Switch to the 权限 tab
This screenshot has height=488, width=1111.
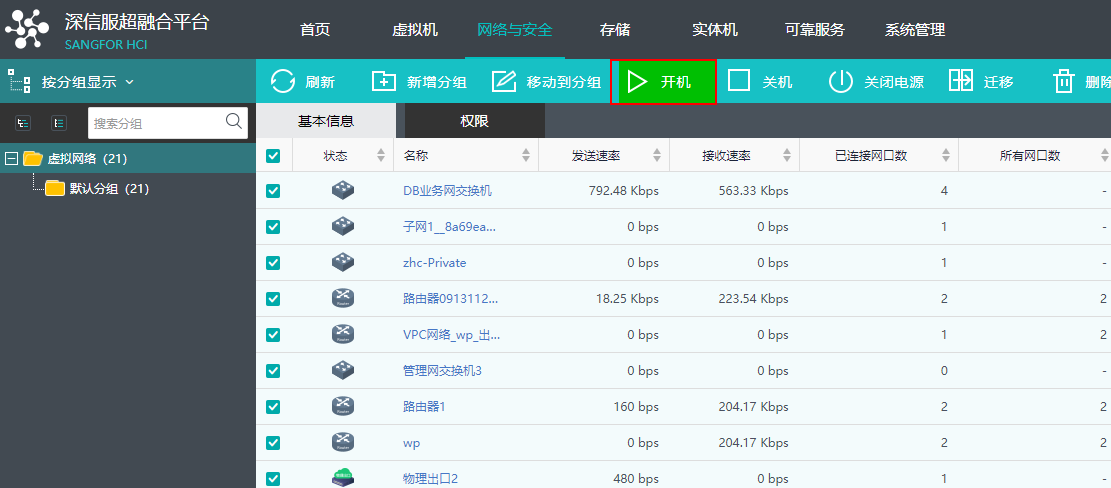coord(475,121)
